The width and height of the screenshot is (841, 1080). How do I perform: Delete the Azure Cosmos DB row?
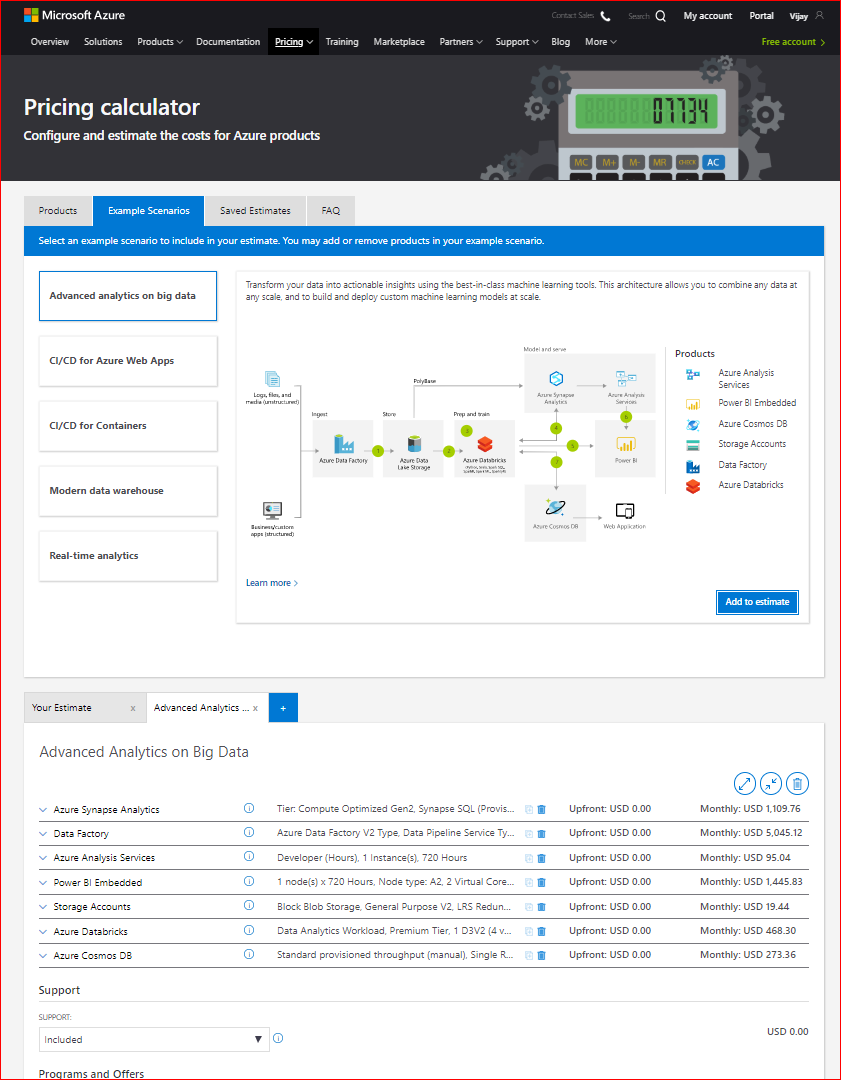pyautogui.click(x=541, y=955)
